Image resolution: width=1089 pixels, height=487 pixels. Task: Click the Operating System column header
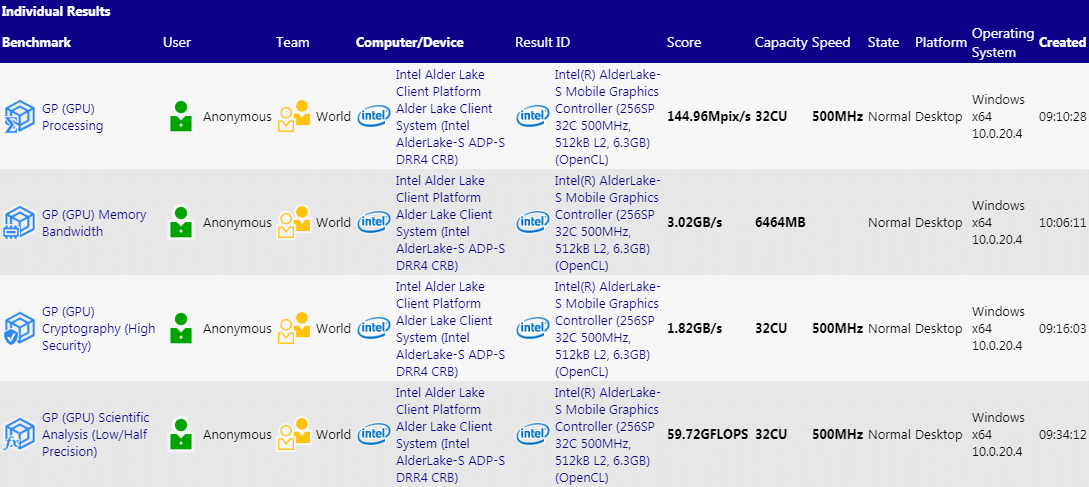pyautogui.click(x=1003, y=42)
